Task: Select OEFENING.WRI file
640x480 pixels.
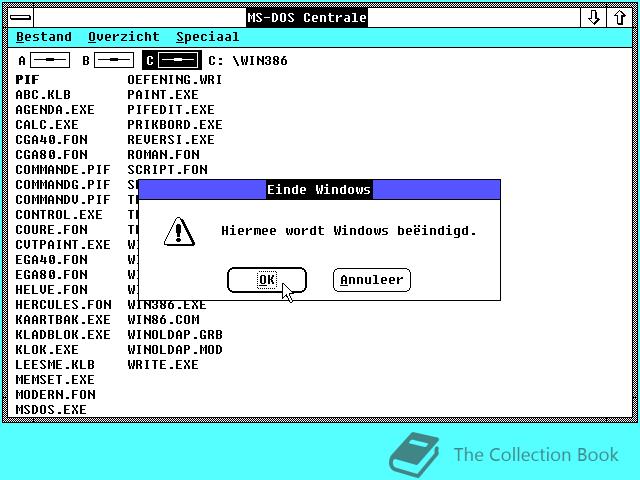Action: pos(175,80)
